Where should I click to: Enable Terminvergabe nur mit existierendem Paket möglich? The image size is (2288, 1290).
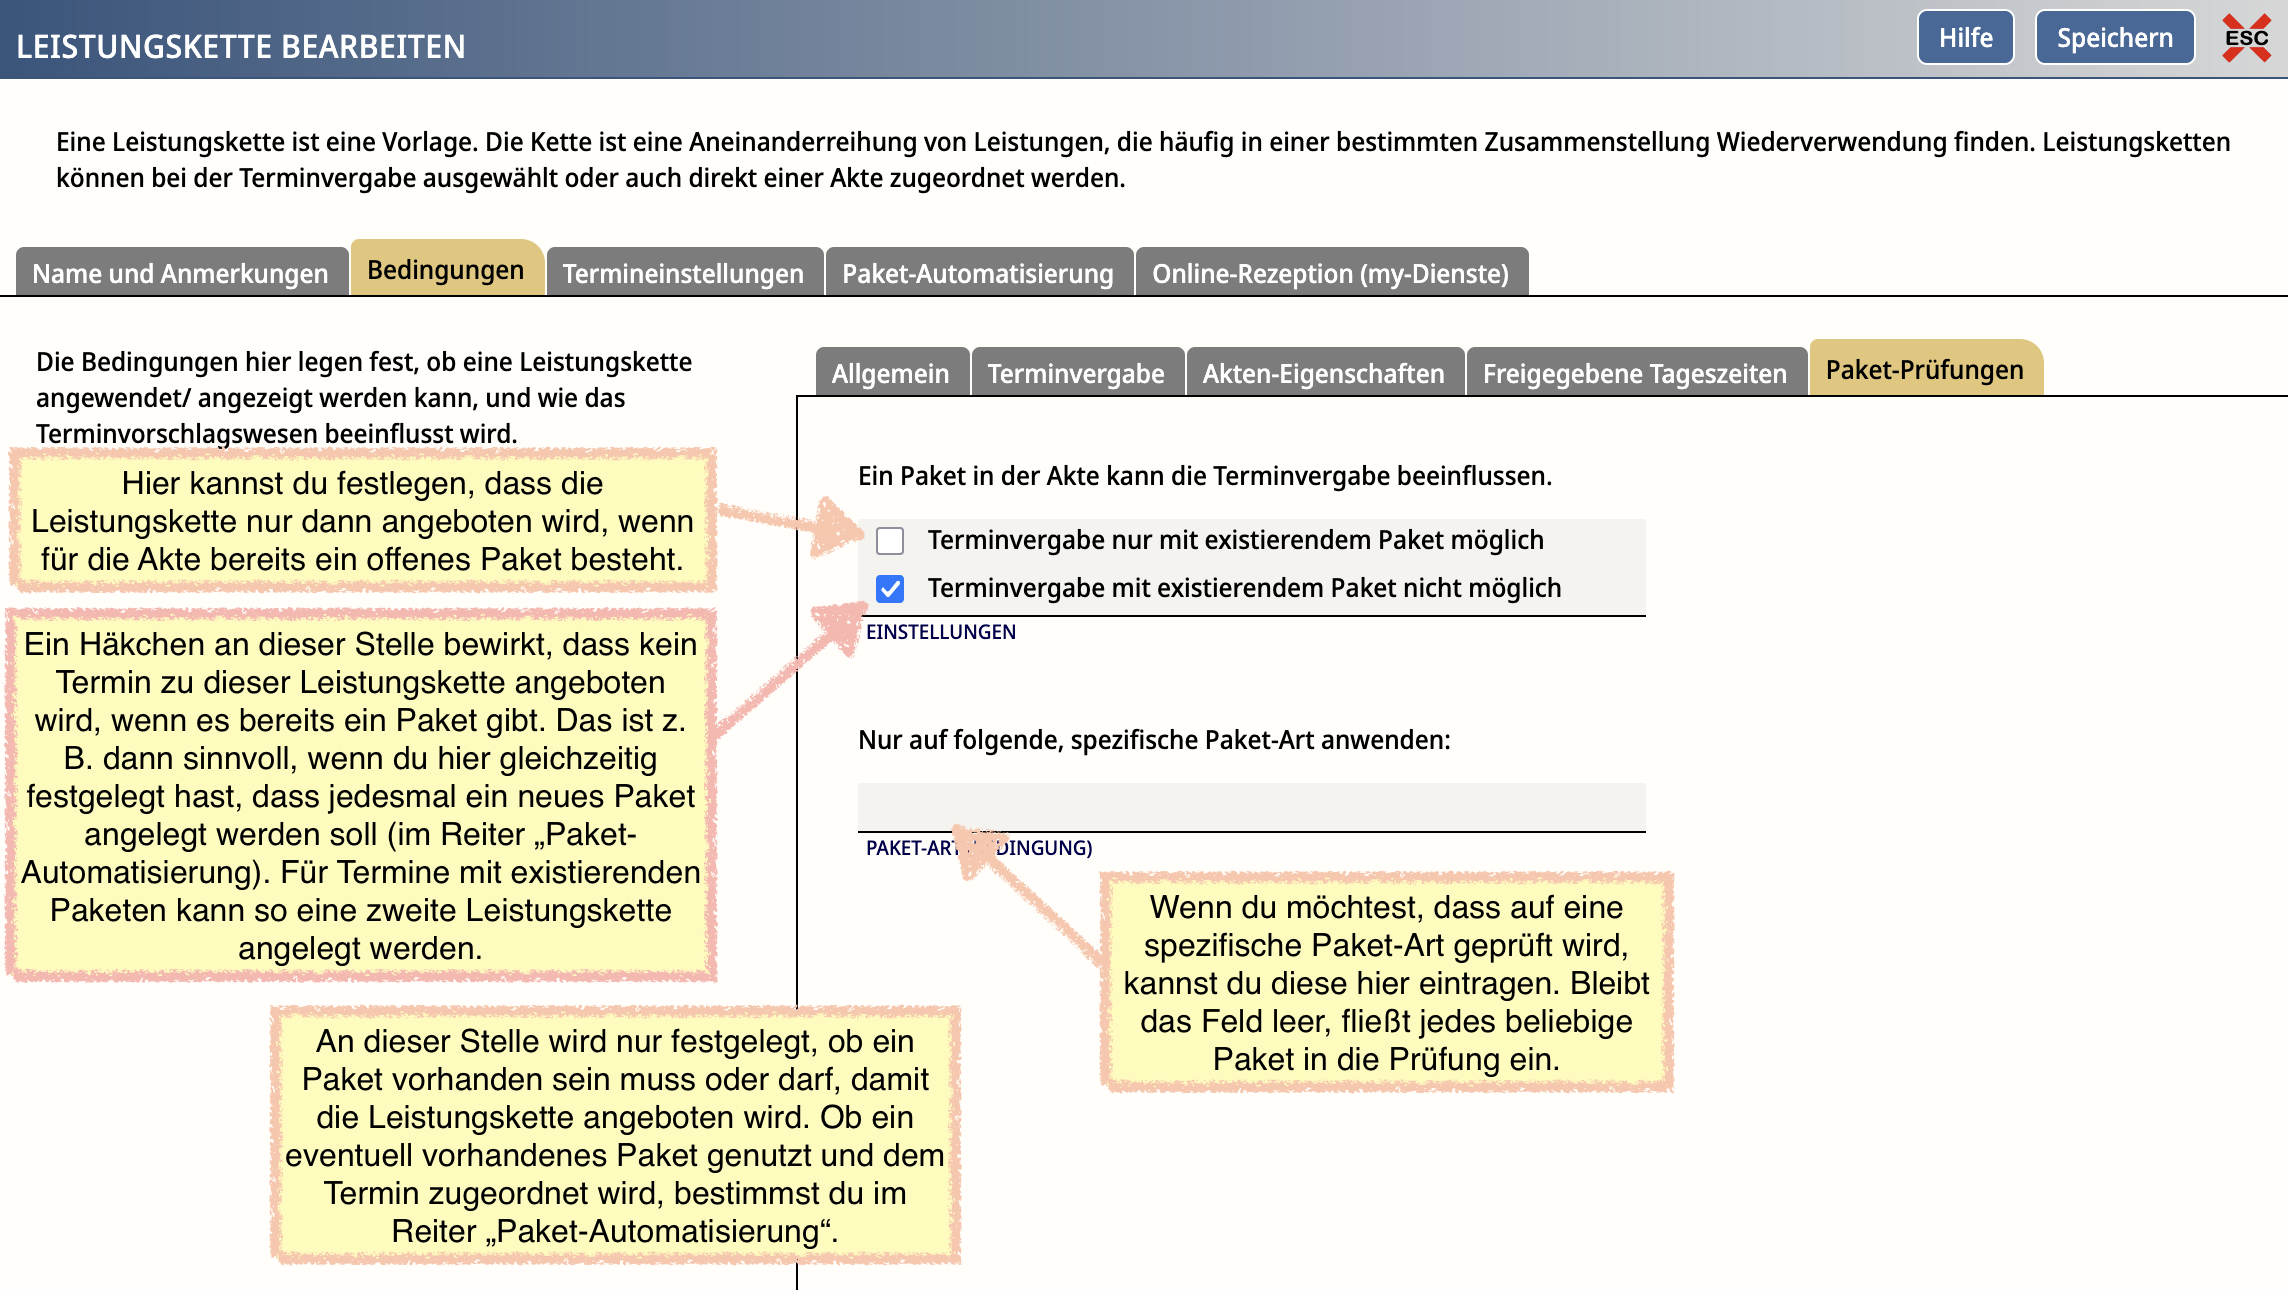pyautogui.click(x=890, y=541)
